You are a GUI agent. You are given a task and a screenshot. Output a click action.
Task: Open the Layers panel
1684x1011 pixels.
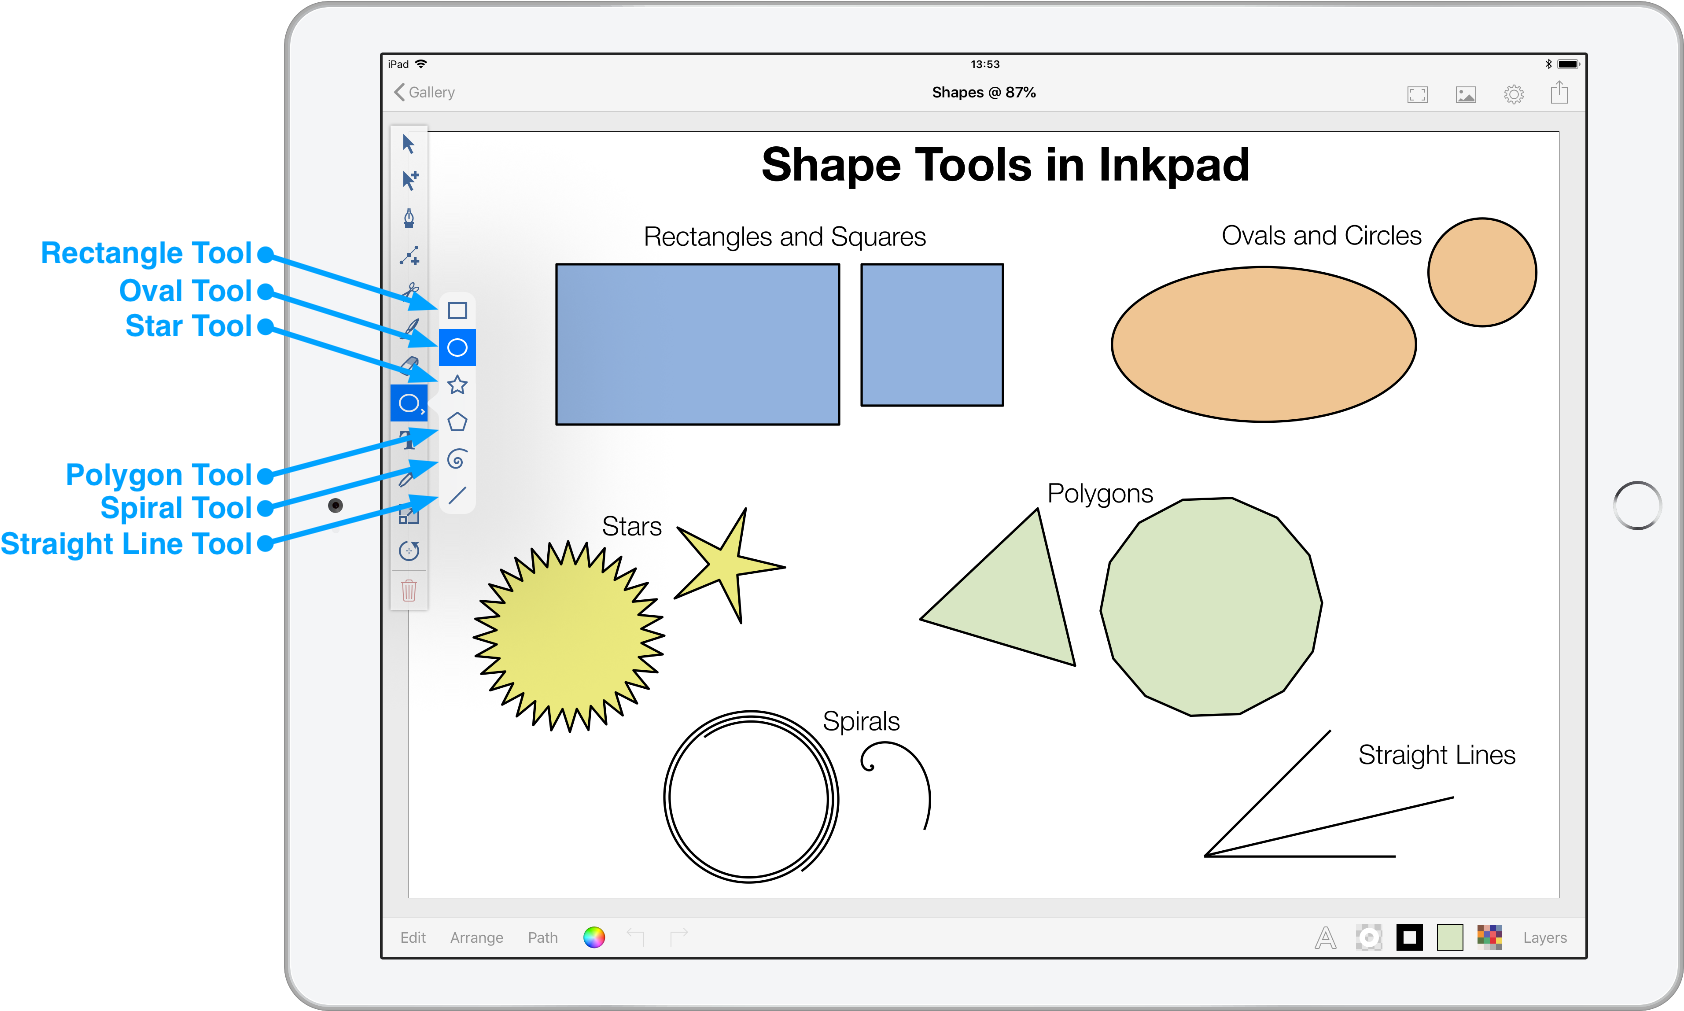1544,937
